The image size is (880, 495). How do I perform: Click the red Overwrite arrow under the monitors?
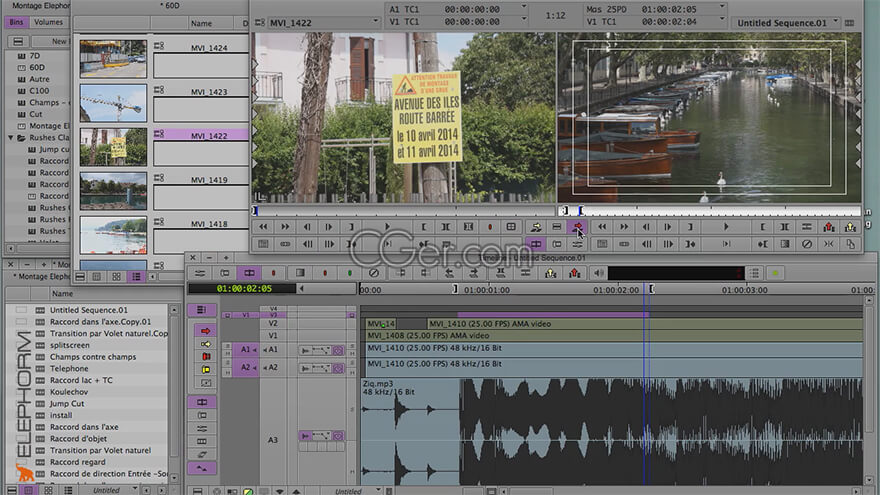click(578, 227)
